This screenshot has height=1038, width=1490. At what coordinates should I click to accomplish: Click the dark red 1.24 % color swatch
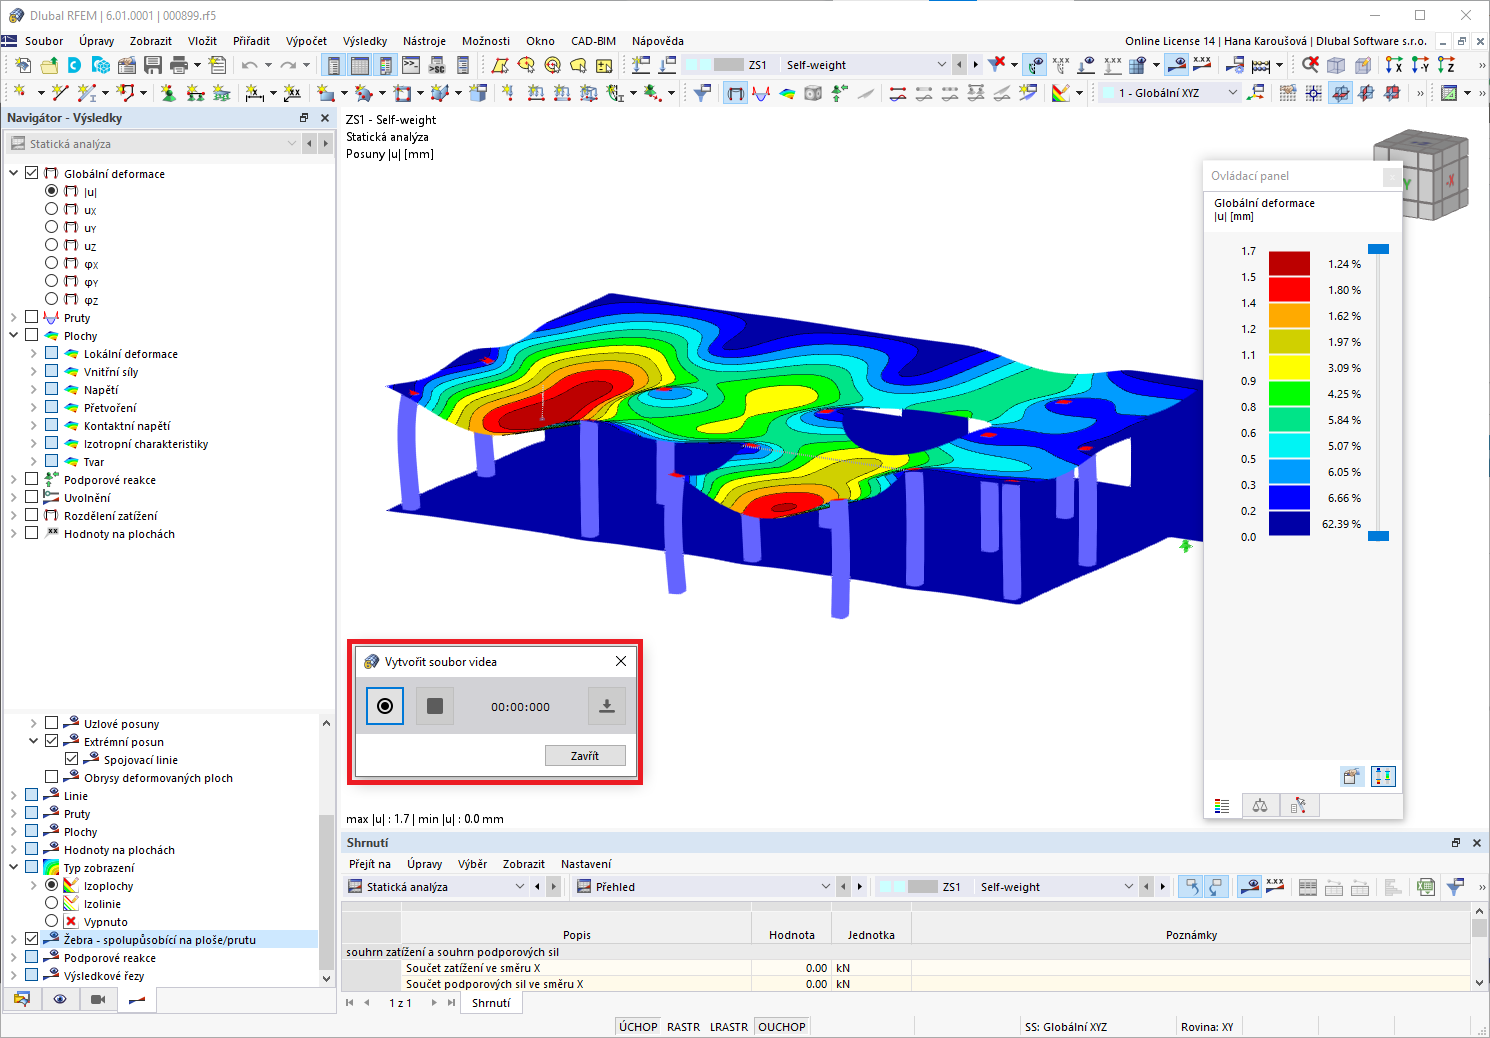pos(1289,264)
